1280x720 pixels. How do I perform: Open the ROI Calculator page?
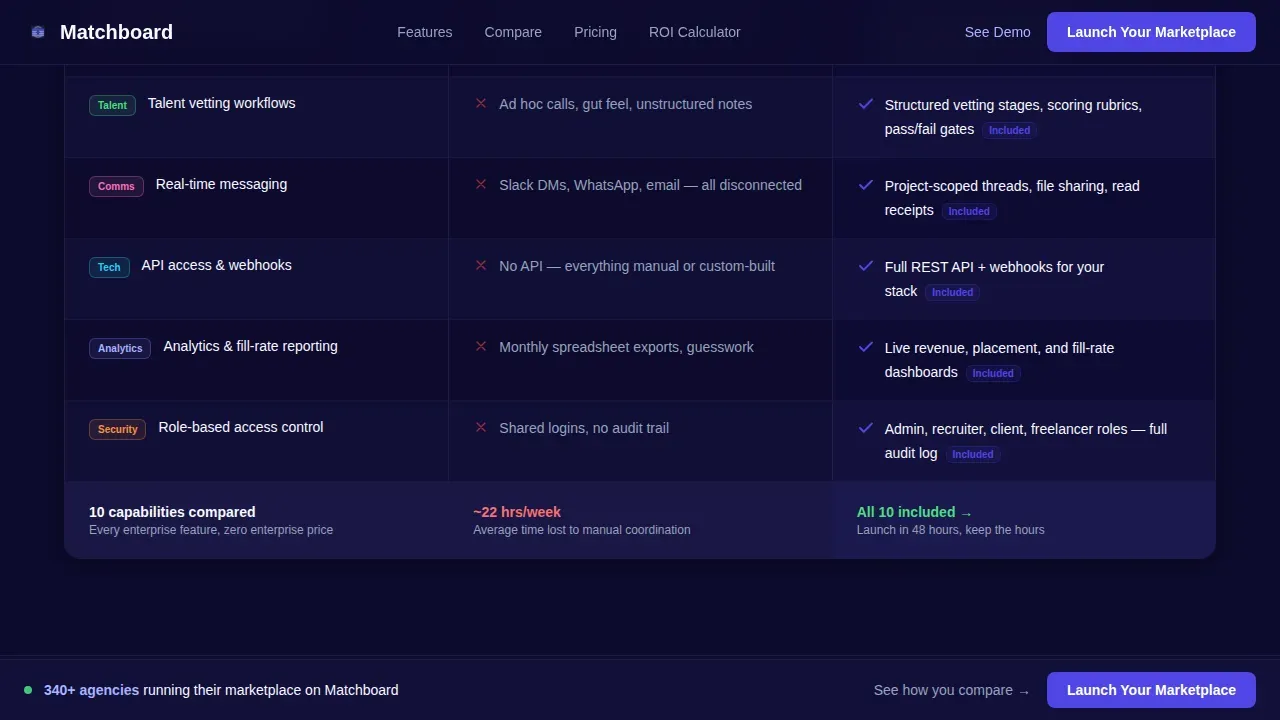(695, 32)
